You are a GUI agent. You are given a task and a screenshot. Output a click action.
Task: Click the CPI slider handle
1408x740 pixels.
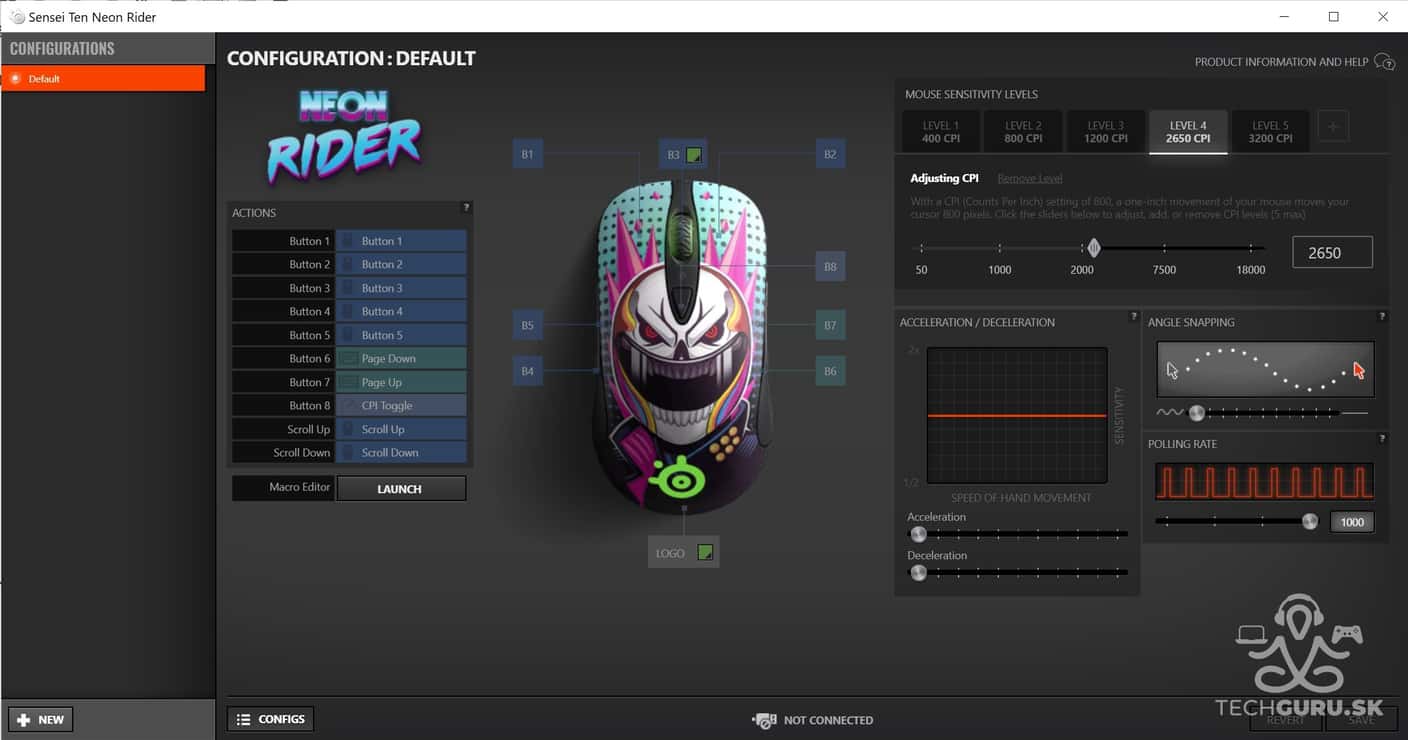(x=1094, y=247)
